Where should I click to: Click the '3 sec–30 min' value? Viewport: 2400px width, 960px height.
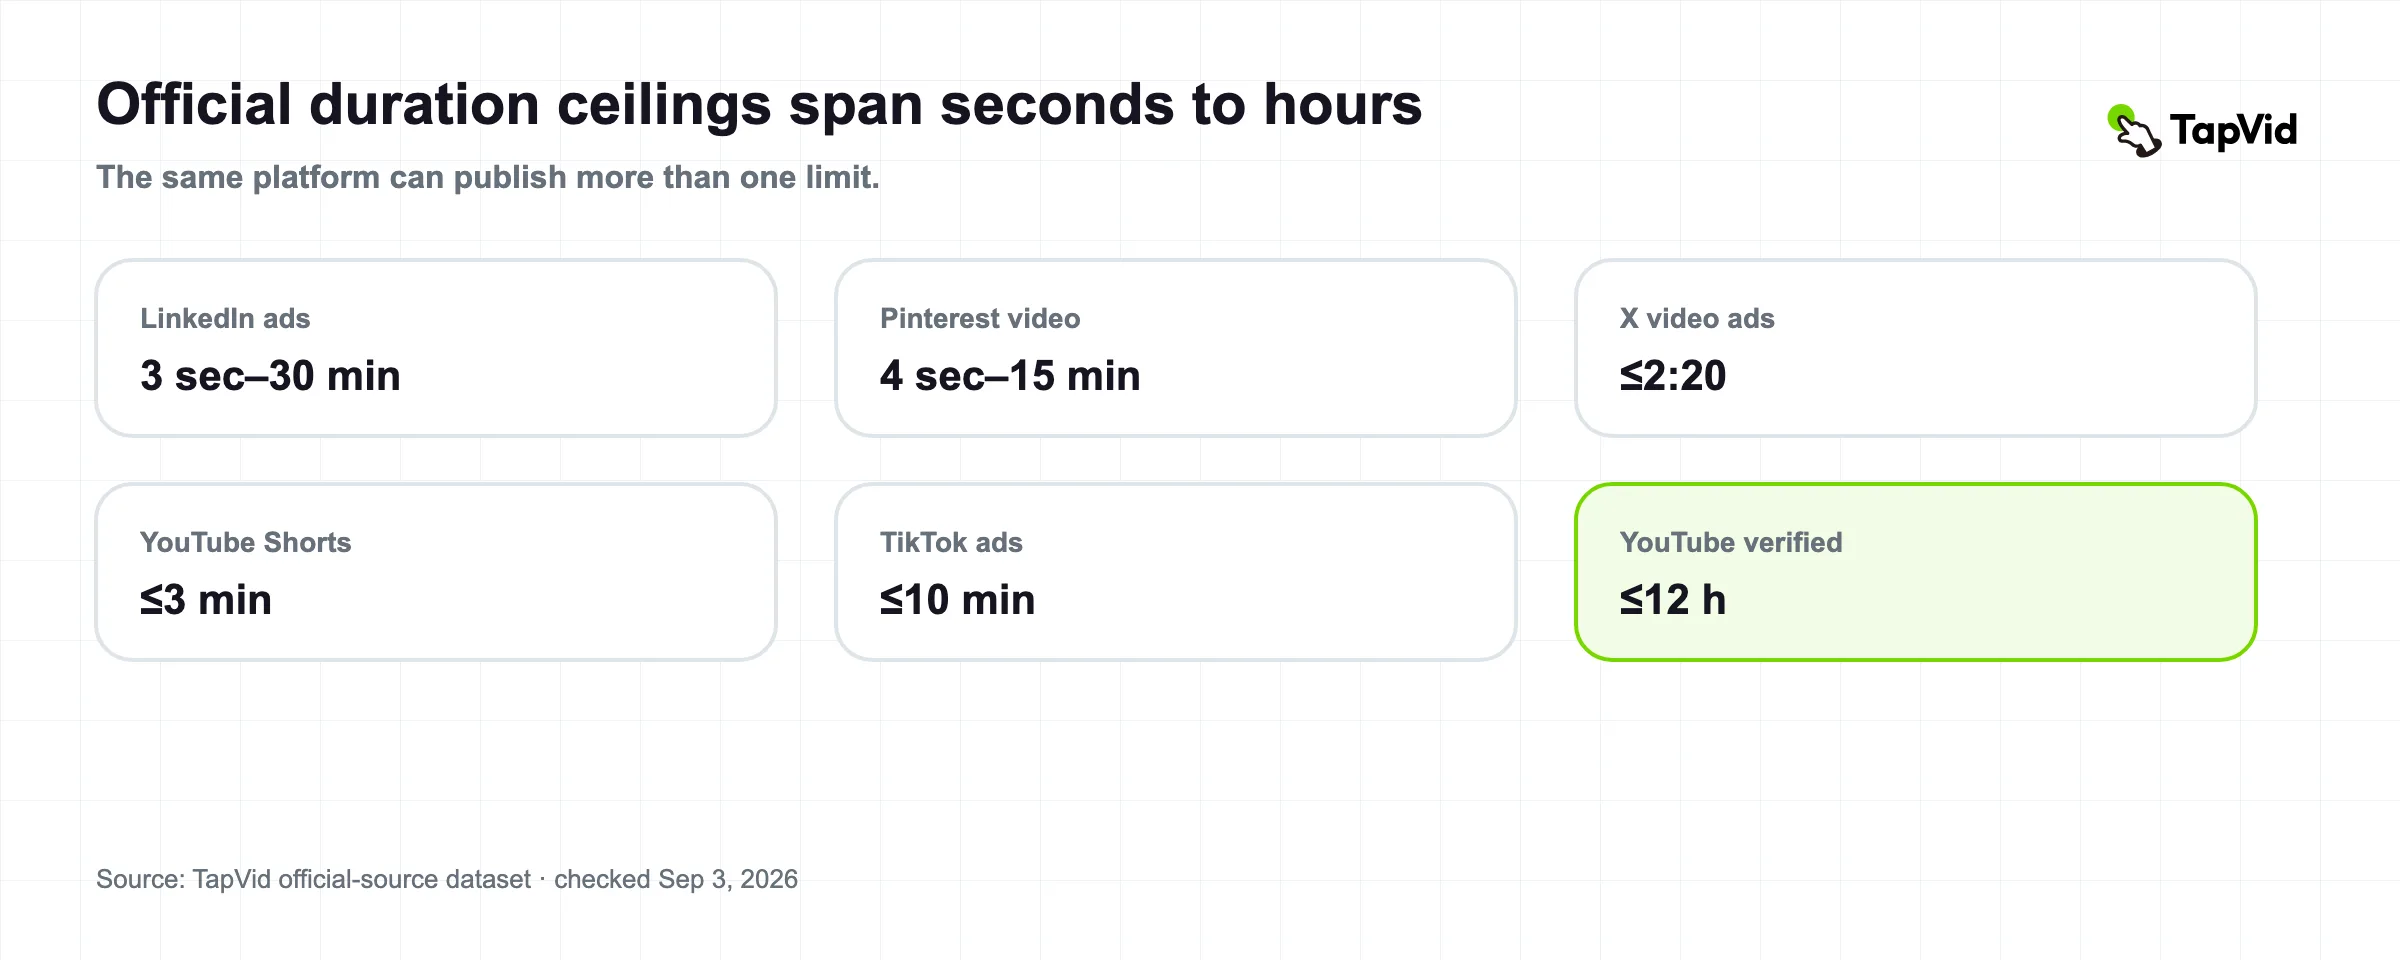tap(270, 376)
